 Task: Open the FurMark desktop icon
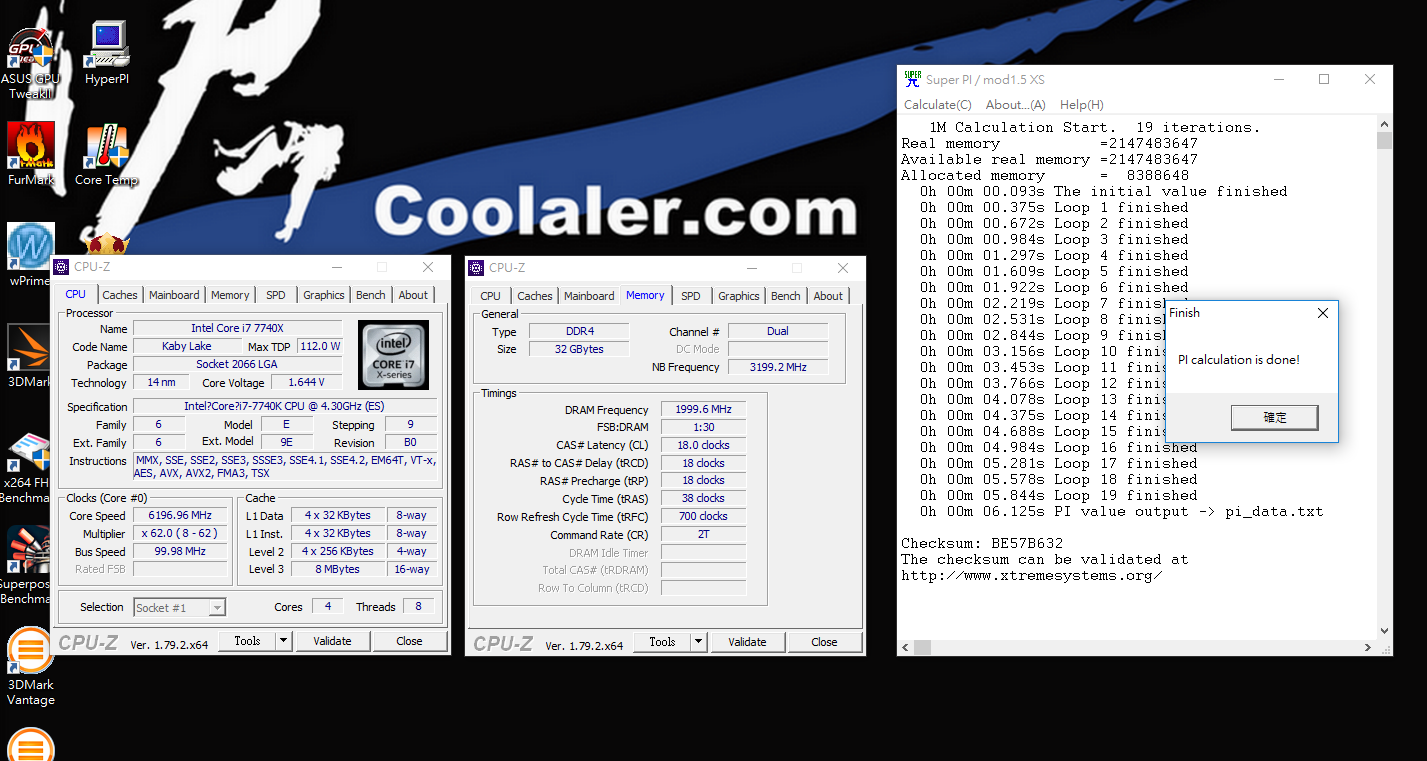pyautogui.click(x=30, y=154)
